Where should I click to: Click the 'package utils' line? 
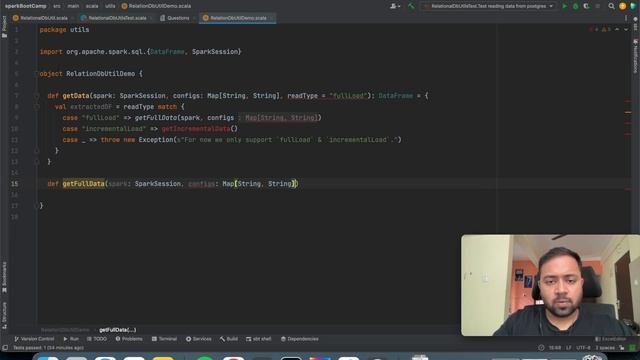coord(64,30)
